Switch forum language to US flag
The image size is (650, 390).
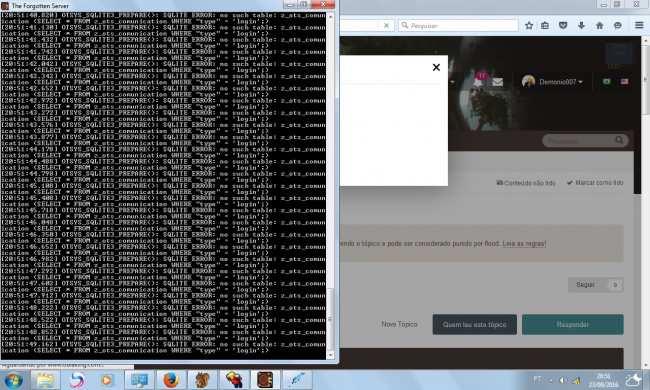(624, 82)
